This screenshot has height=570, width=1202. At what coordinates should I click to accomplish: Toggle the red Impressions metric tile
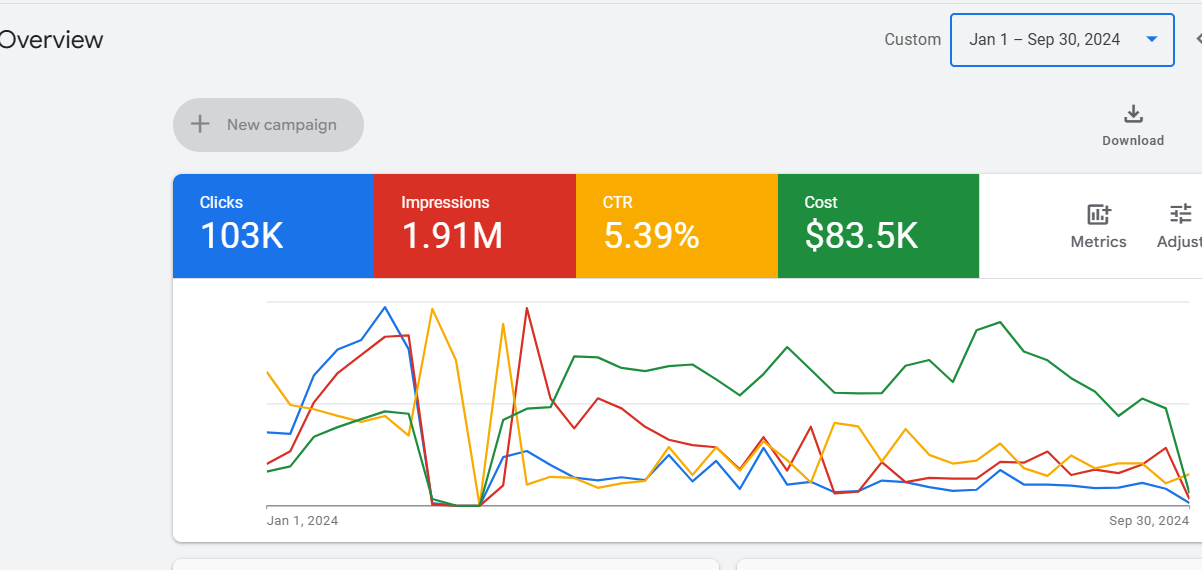pyautogui.click(x=474, y=226)
